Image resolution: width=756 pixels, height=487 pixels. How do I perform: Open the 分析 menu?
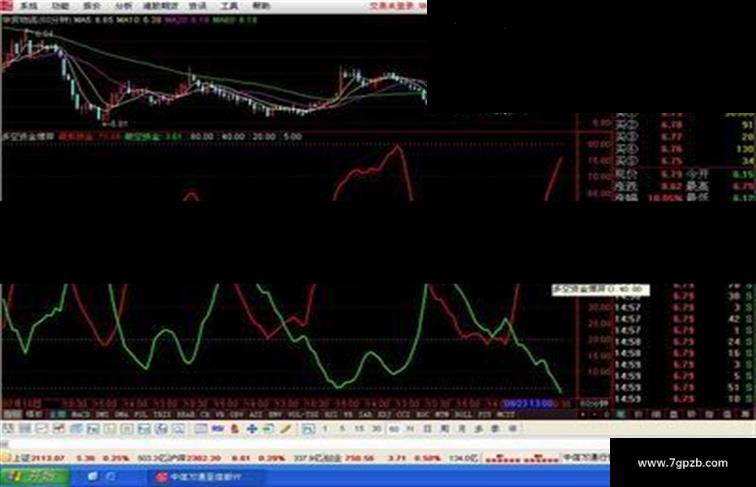point(123,6)
